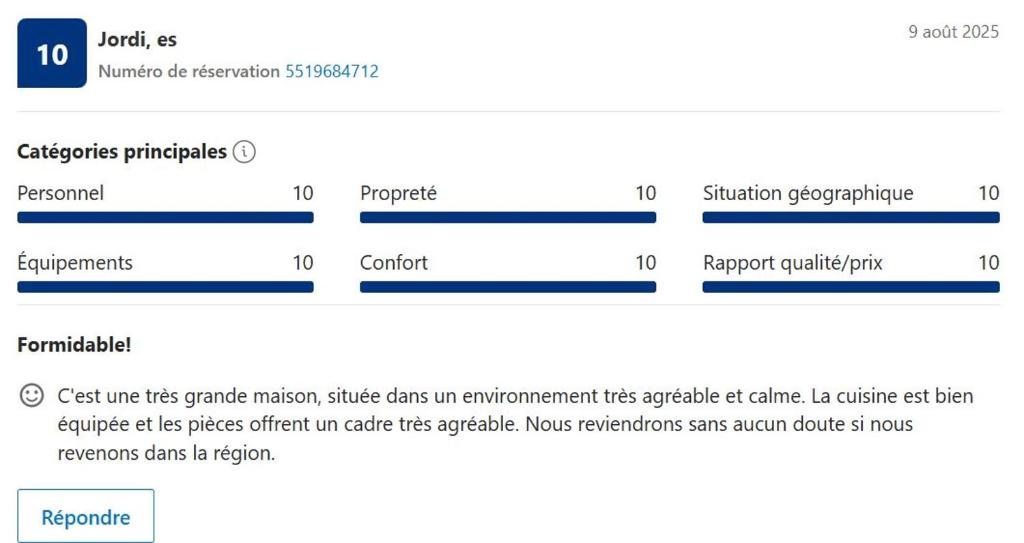Open reservation number 5519684712 link
1024x543 pixels.
coord(332,71)
